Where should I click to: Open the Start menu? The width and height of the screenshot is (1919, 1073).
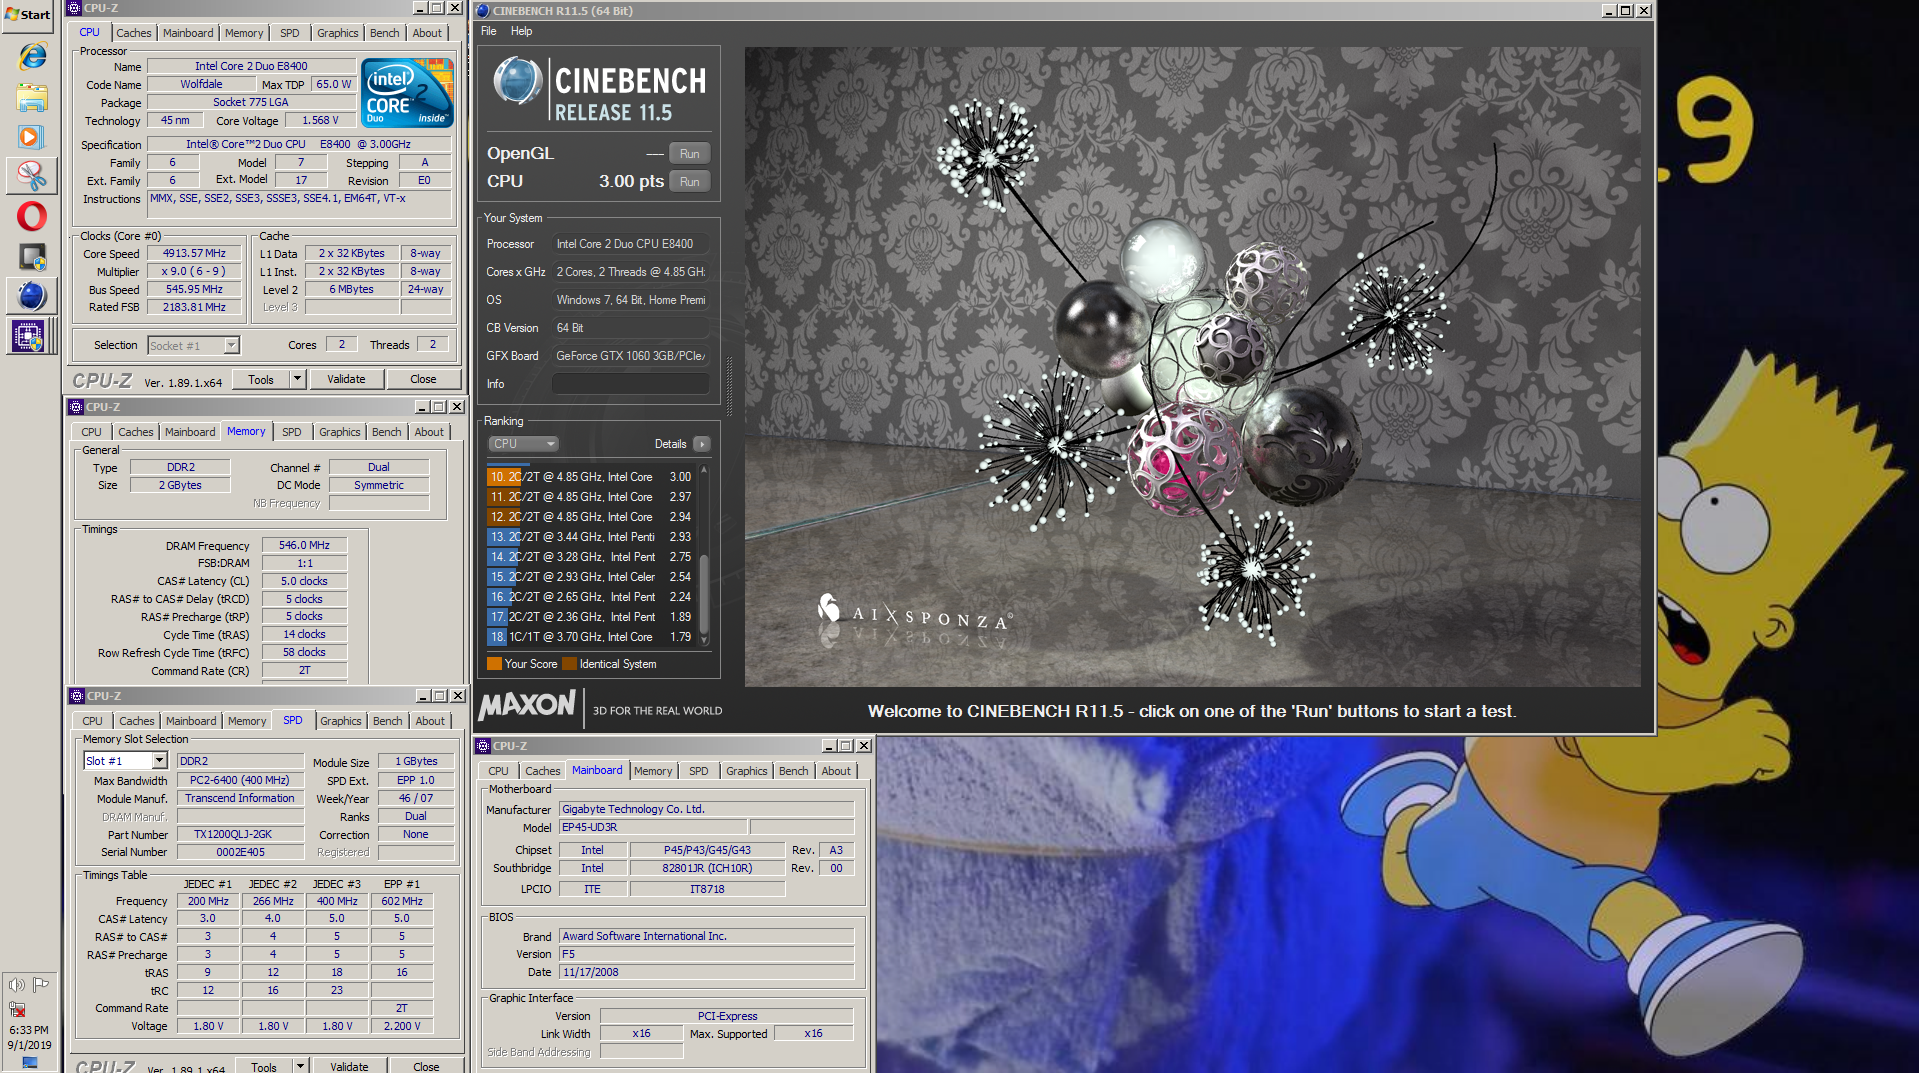[28, 14]
